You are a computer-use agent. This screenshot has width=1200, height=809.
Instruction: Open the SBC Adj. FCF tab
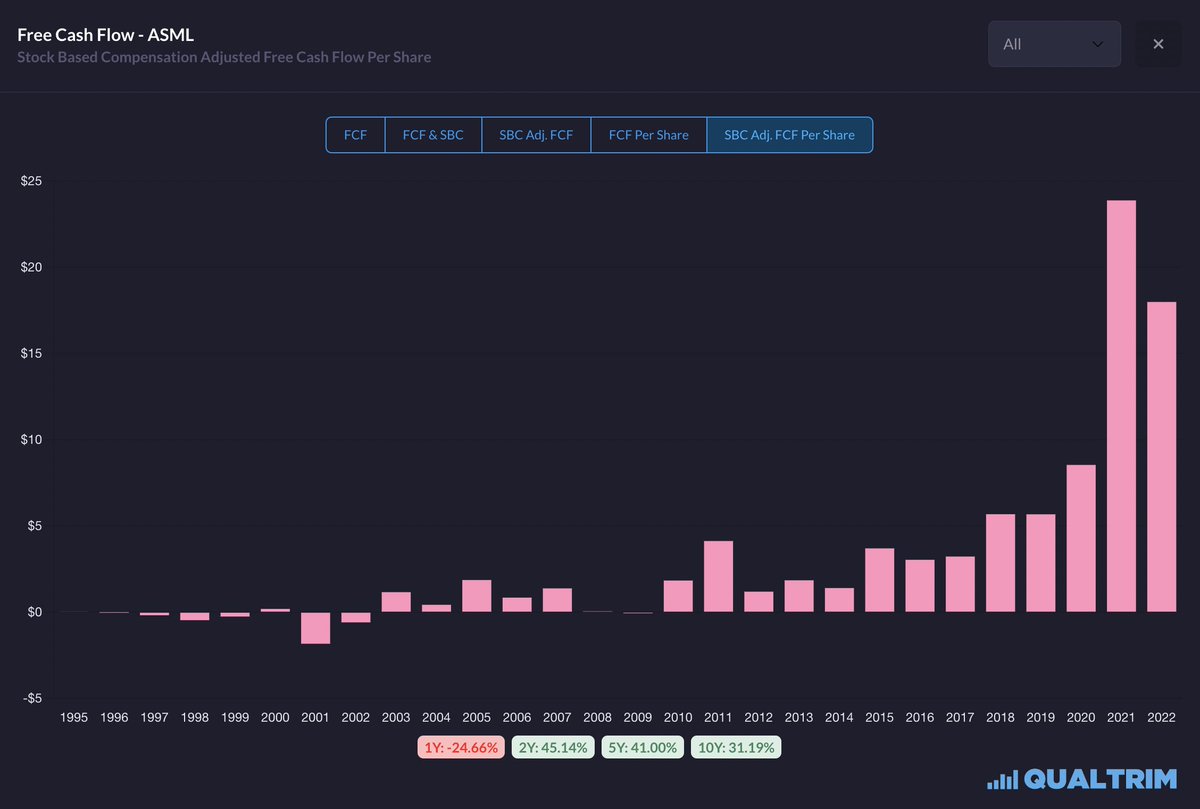point(536,135)
